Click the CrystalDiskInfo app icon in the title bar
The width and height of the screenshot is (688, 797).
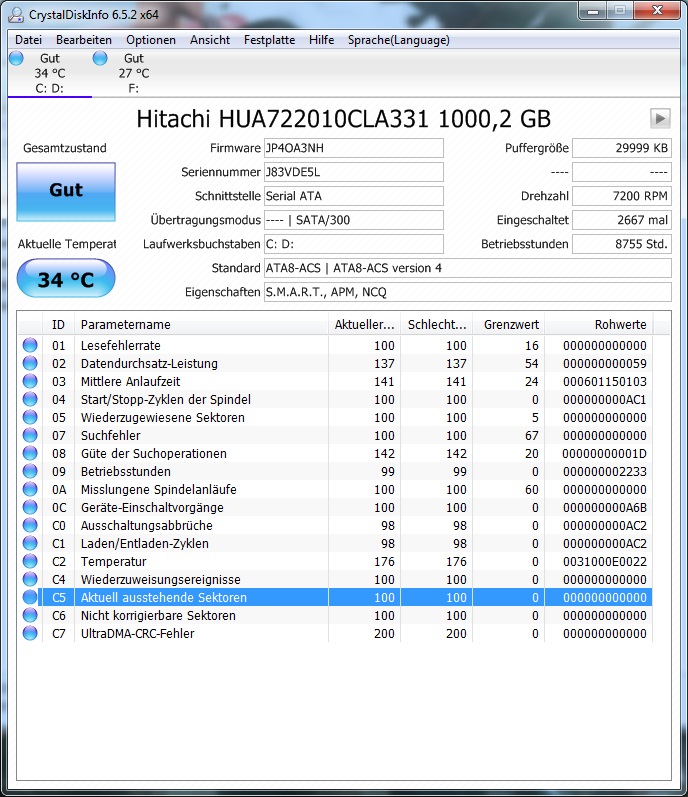coord(16,14)
